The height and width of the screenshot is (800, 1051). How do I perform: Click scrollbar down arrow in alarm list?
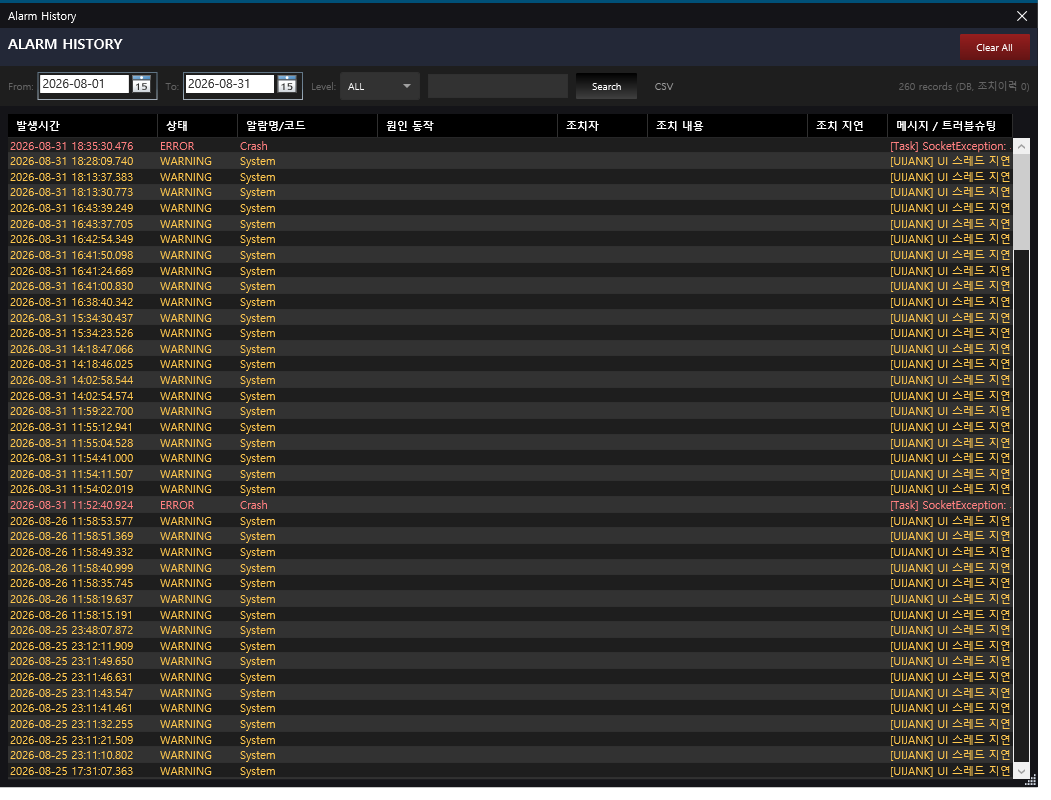pos(1022,771)
